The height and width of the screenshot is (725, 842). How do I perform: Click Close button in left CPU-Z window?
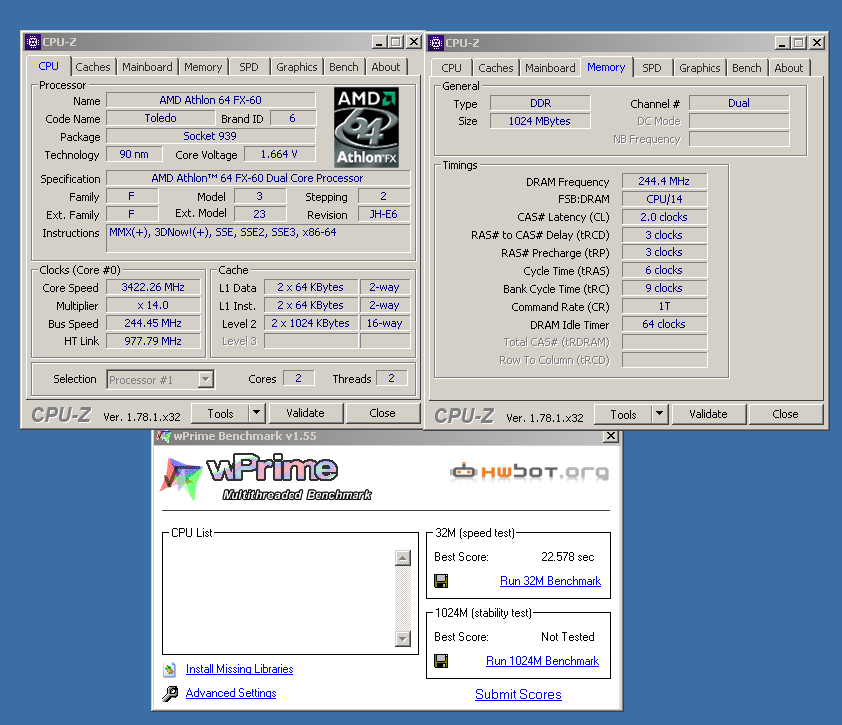(x=382, y=413)
